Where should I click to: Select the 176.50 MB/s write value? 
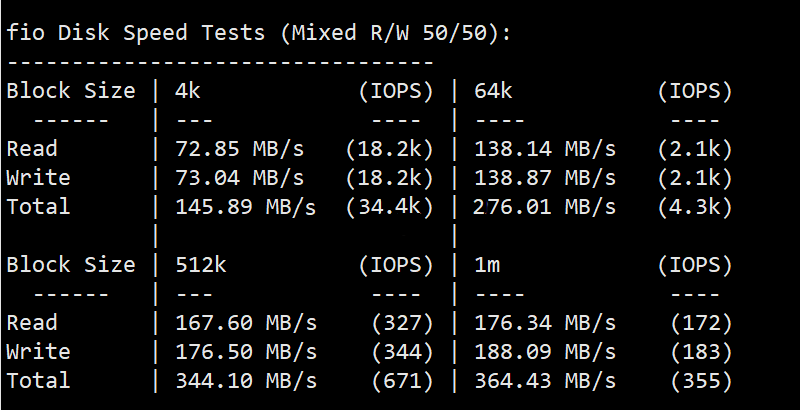[246, 352]
